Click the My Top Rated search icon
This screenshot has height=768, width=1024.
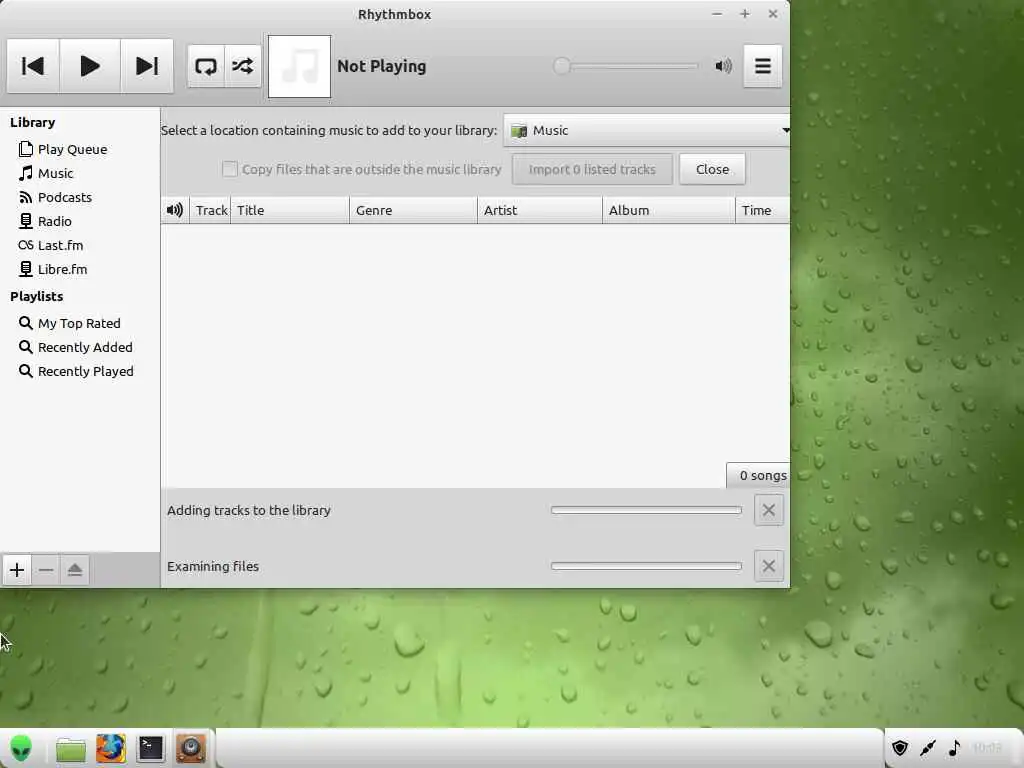pos(25,323)
